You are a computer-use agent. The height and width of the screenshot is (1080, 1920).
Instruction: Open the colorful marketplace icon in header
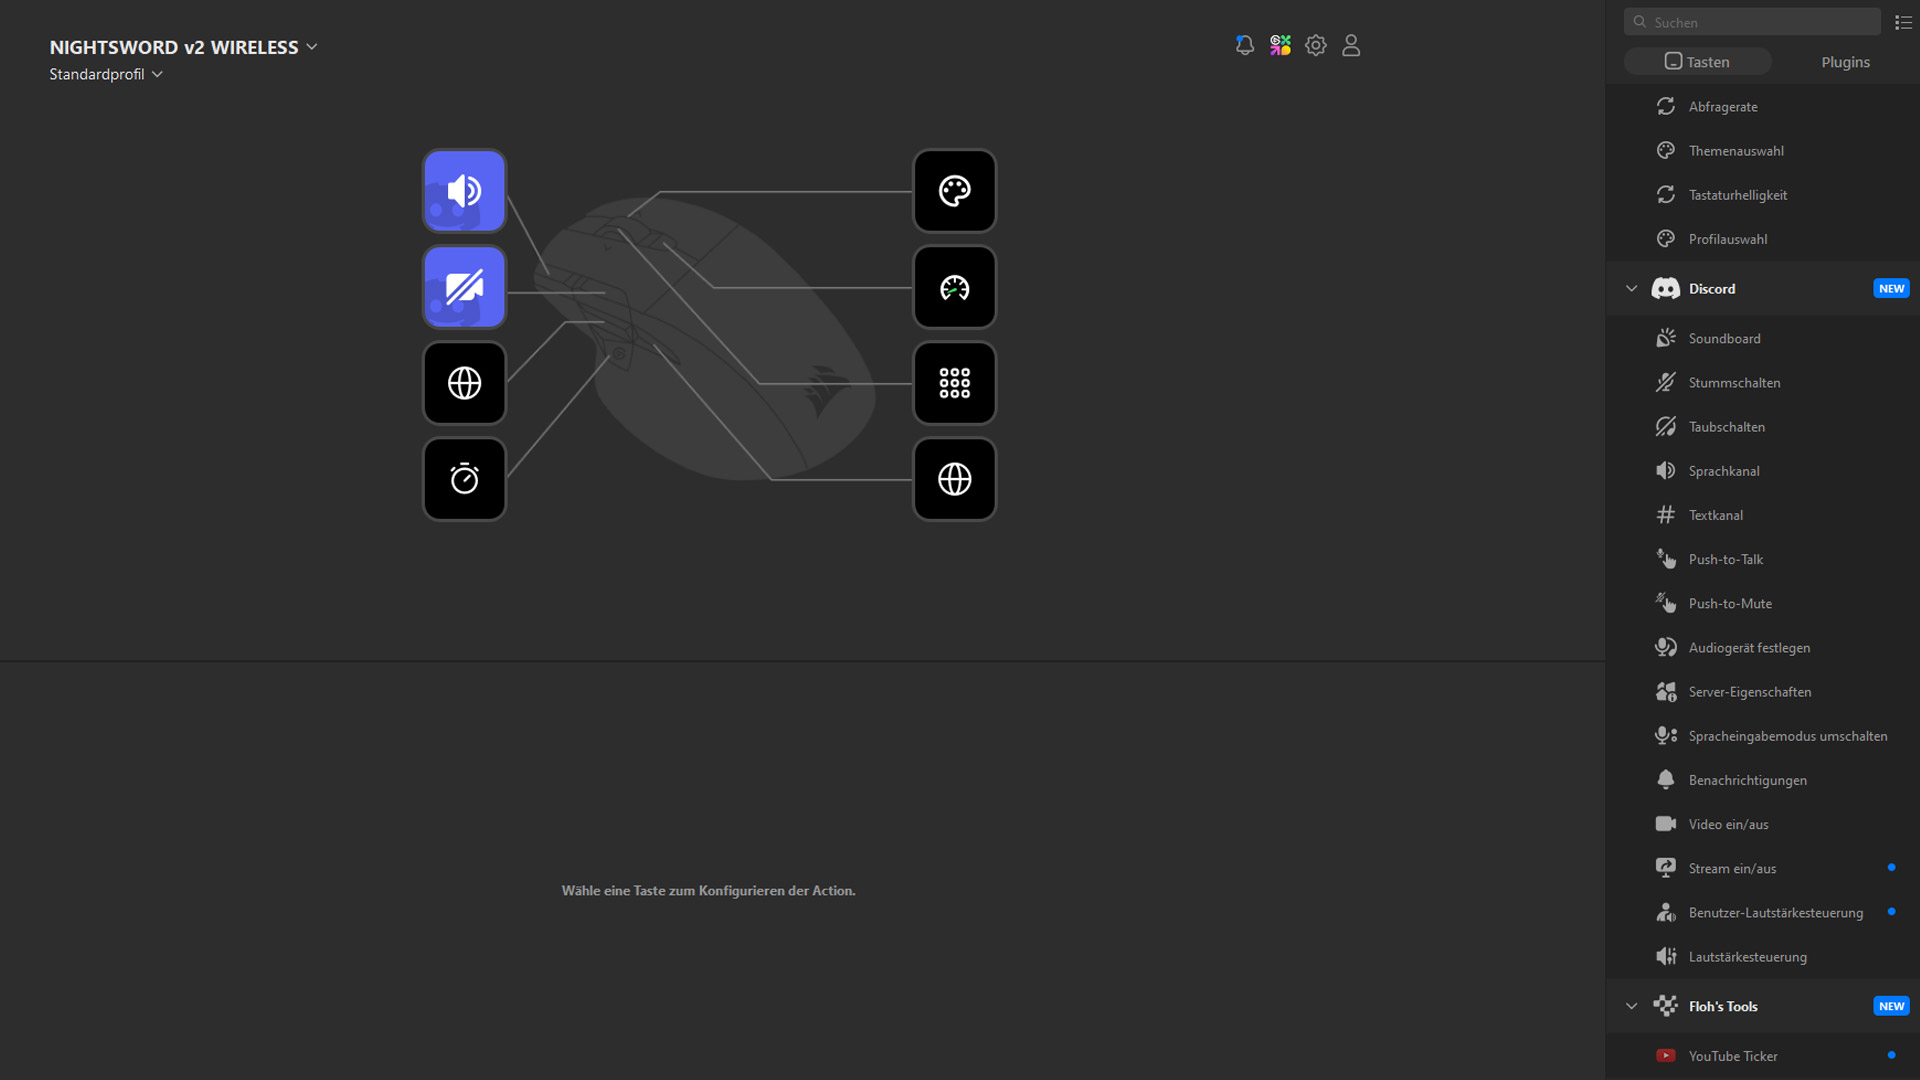(x=1280, y=45)
